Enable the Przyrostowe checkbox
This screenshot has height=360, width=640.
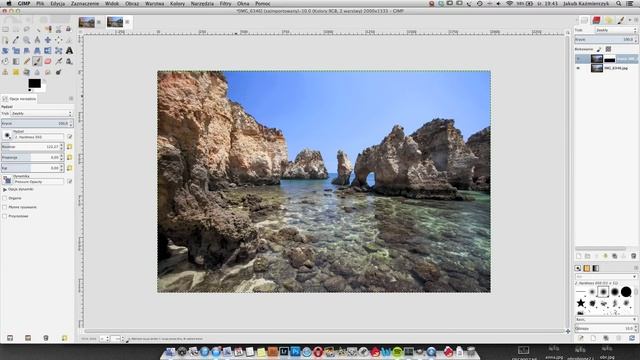[x=5, y=216]
